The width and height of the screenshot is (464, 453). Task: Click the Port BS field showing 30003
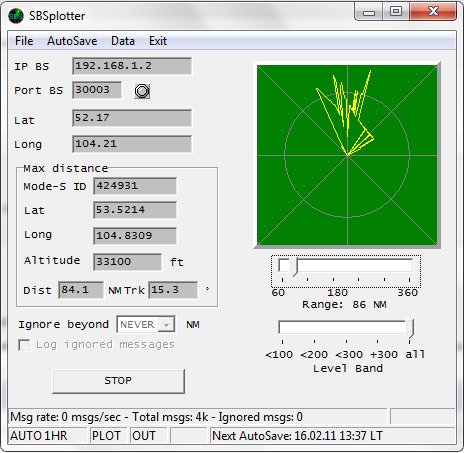pos(97,90)
